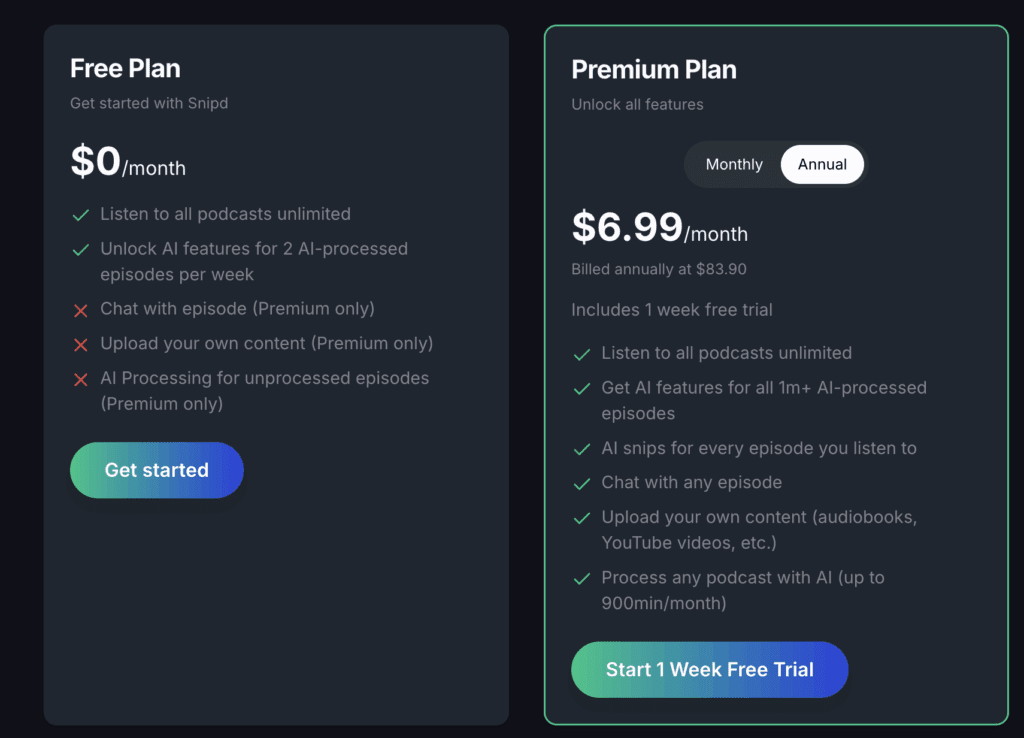Image resolution: width=1024 pixels, height=738 pixels.
Task: Click 'Includes 1 week free trial' text
Action: click(671, 310)
